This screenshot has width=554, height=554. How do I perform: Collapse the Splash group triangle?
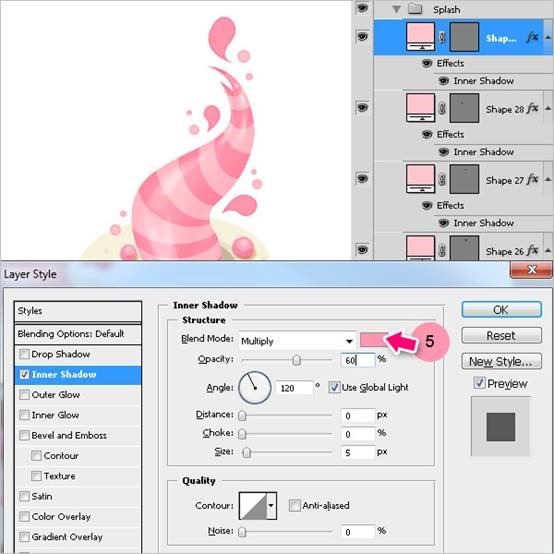point(396,9)
